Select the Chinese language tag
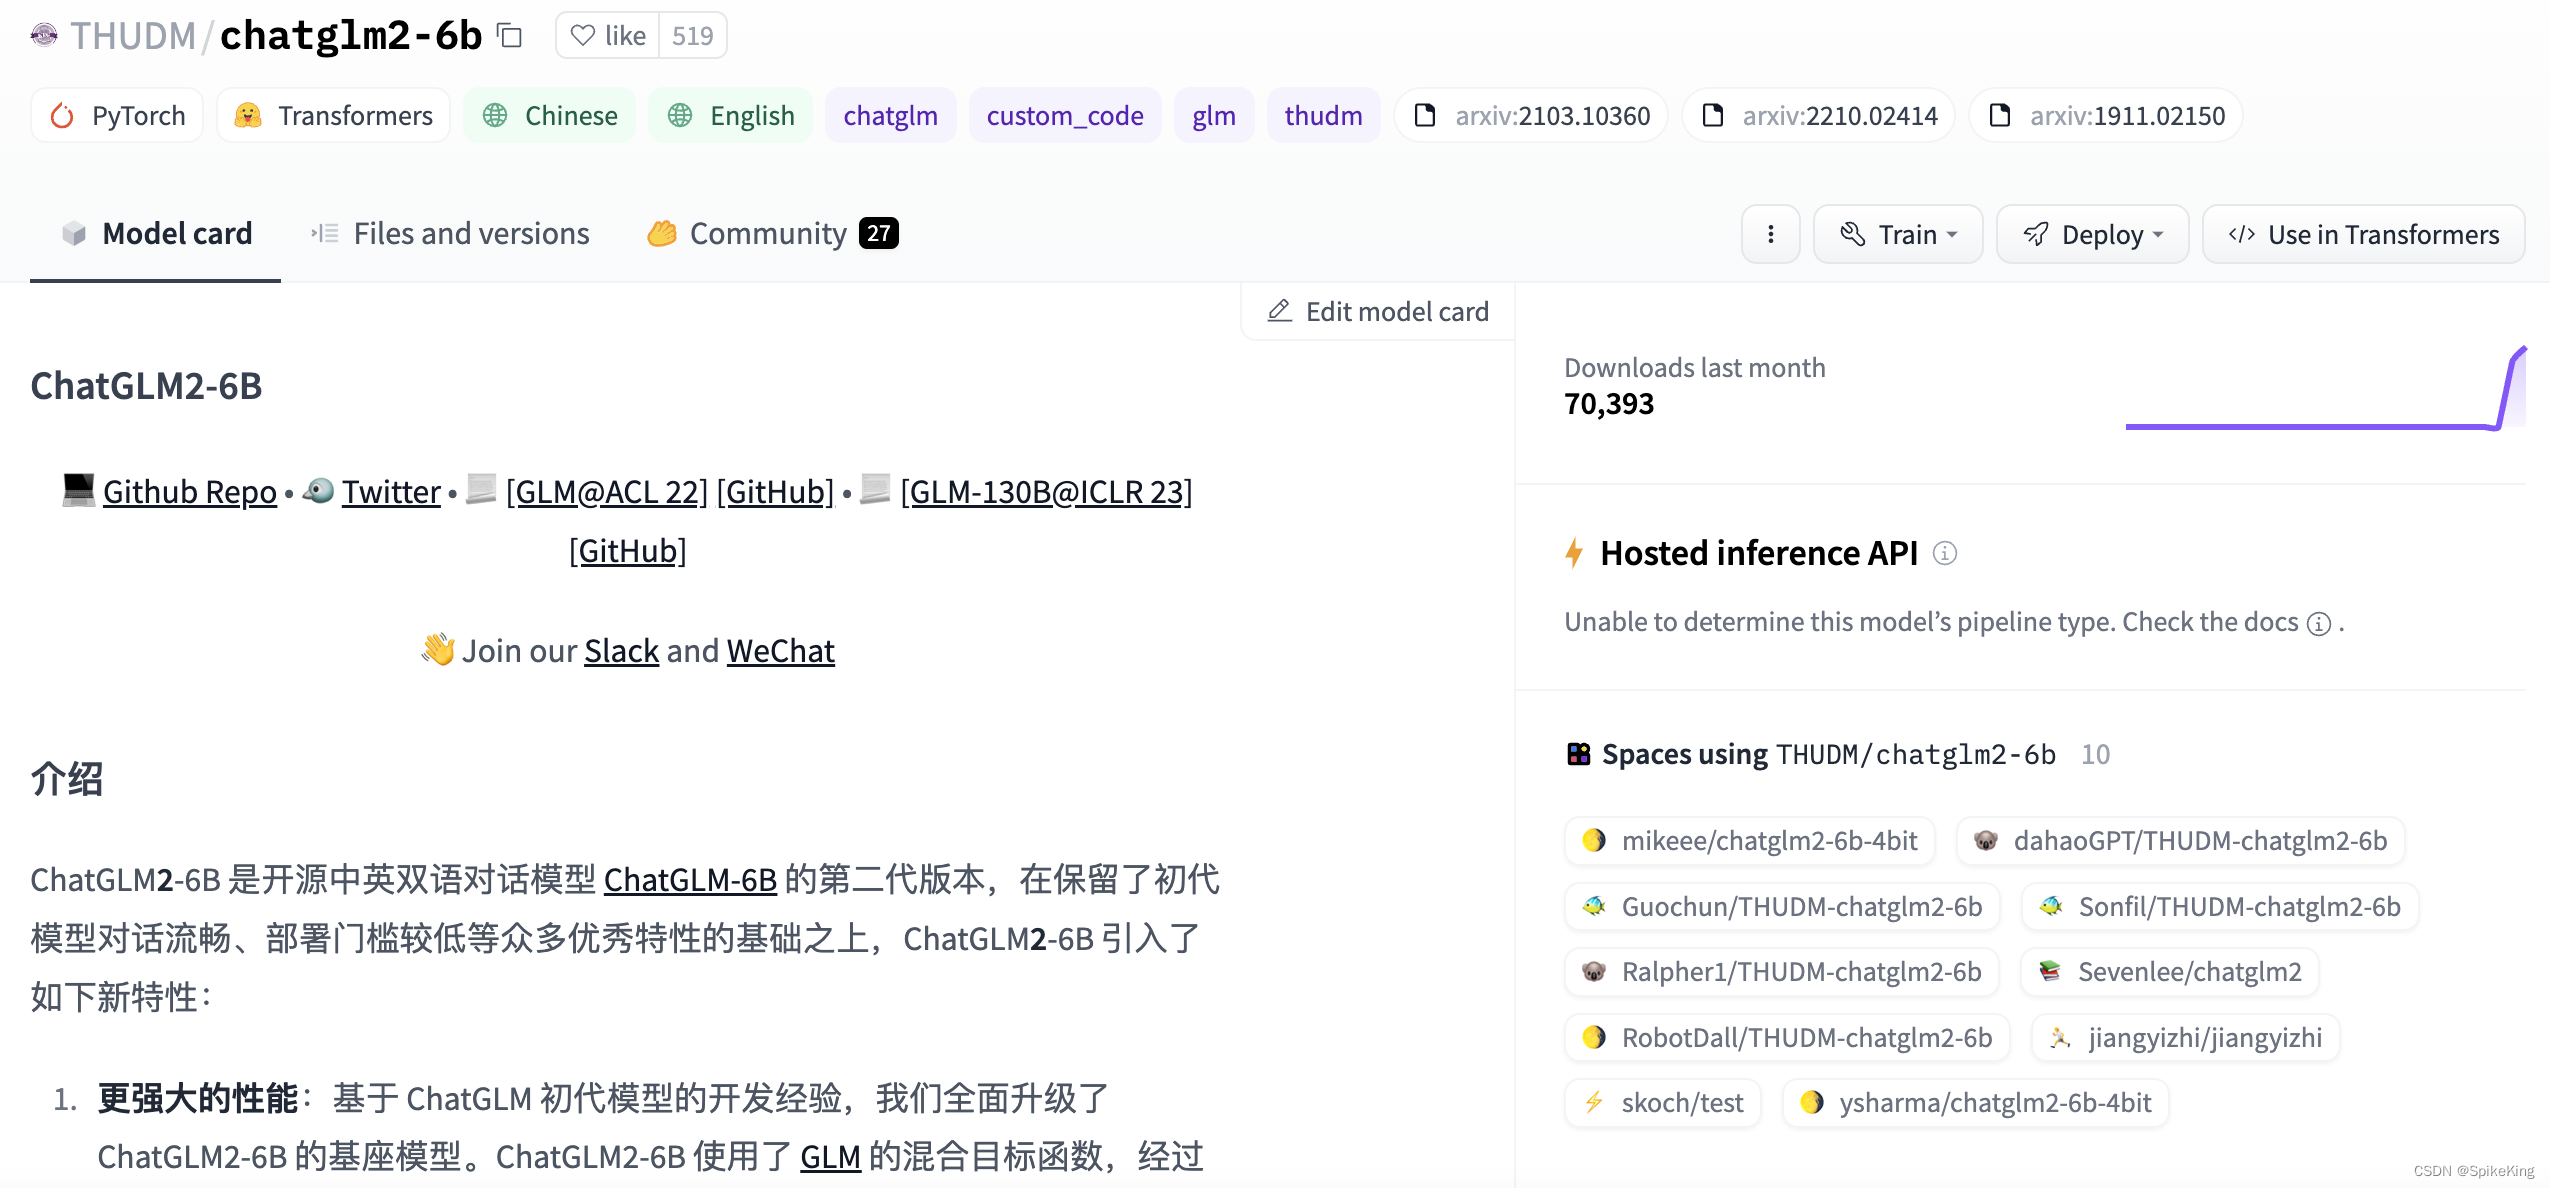 549,116
